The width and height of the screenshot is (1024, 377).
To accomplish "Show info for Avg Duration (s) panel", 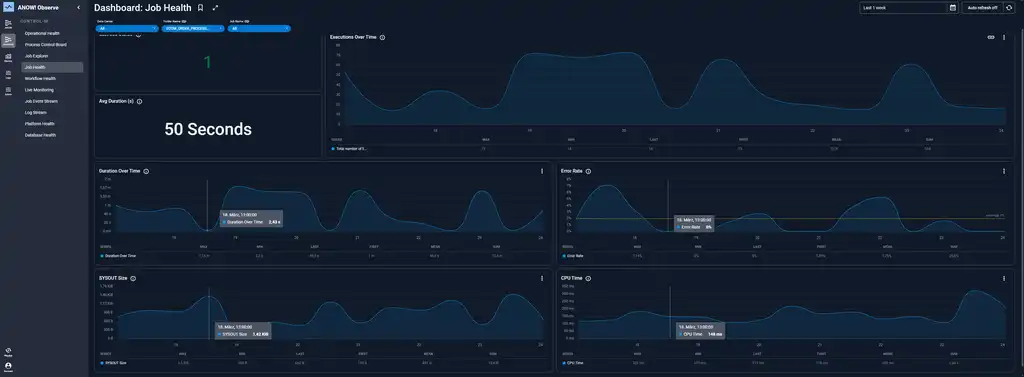I will coord(140,101).
